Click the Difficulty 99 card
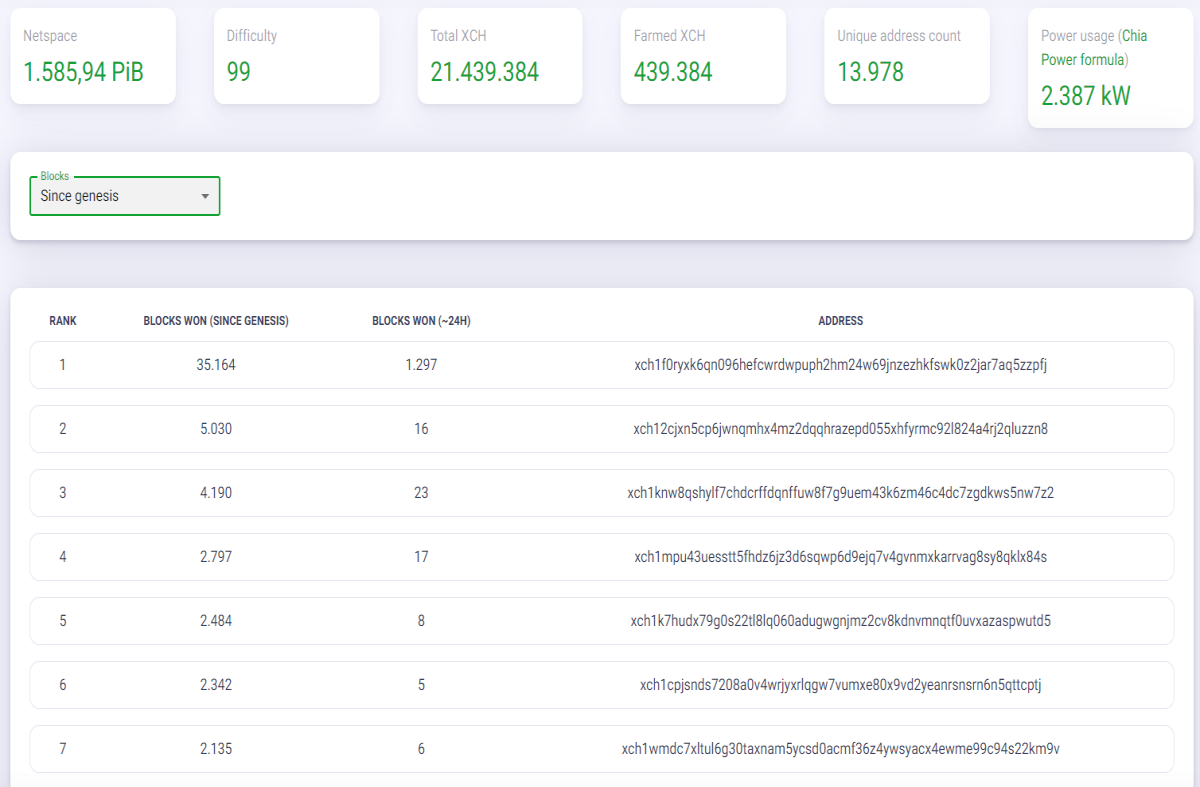Image resolution: width=1200 pixels, height=787 pixels. 297,56
